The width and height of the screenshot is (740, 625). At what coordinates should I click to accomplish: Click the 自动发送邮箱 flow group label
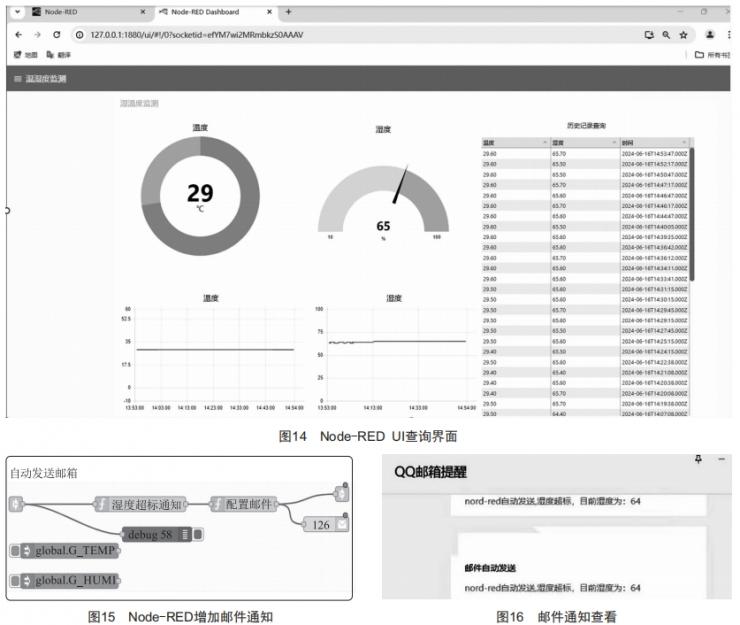tap(43, 473)
